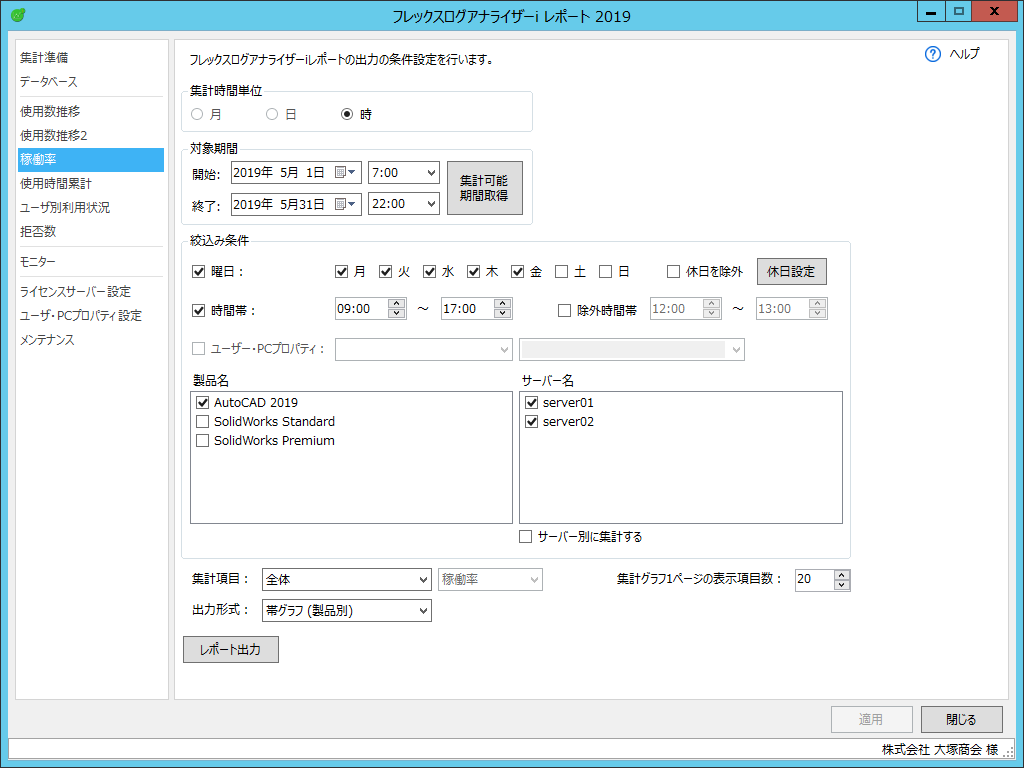This screenshot has height=768, width=1024.
Task: Increase the 09:00 time band start
Action: [x=396, y=304]
